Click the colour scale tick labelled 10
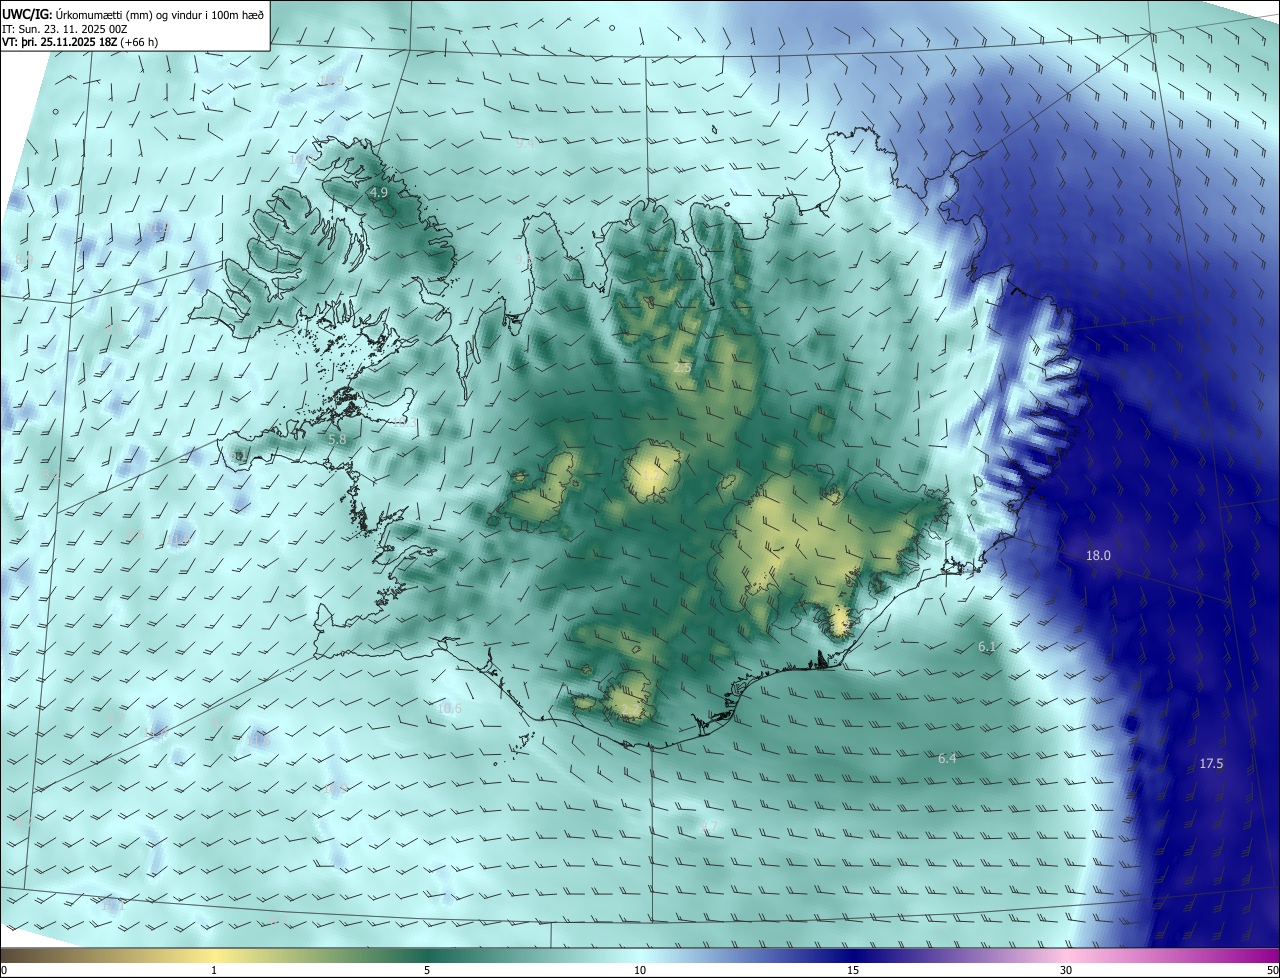Screen dimensions: 1280x978 [640, 970]
